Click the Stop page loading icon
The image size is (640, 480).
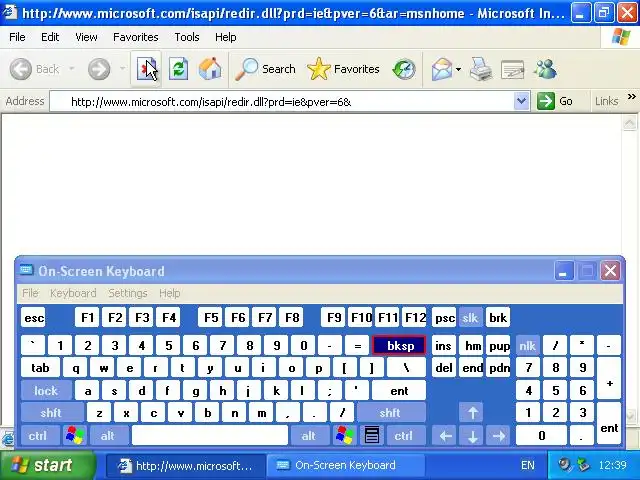coord(146,69)
